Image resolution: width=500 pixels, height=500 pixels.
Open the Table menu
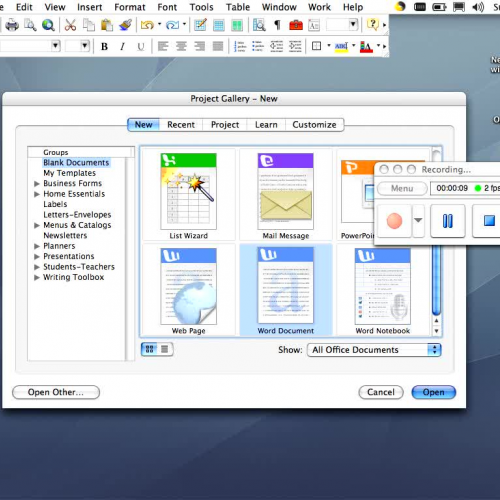pos(238,7)
